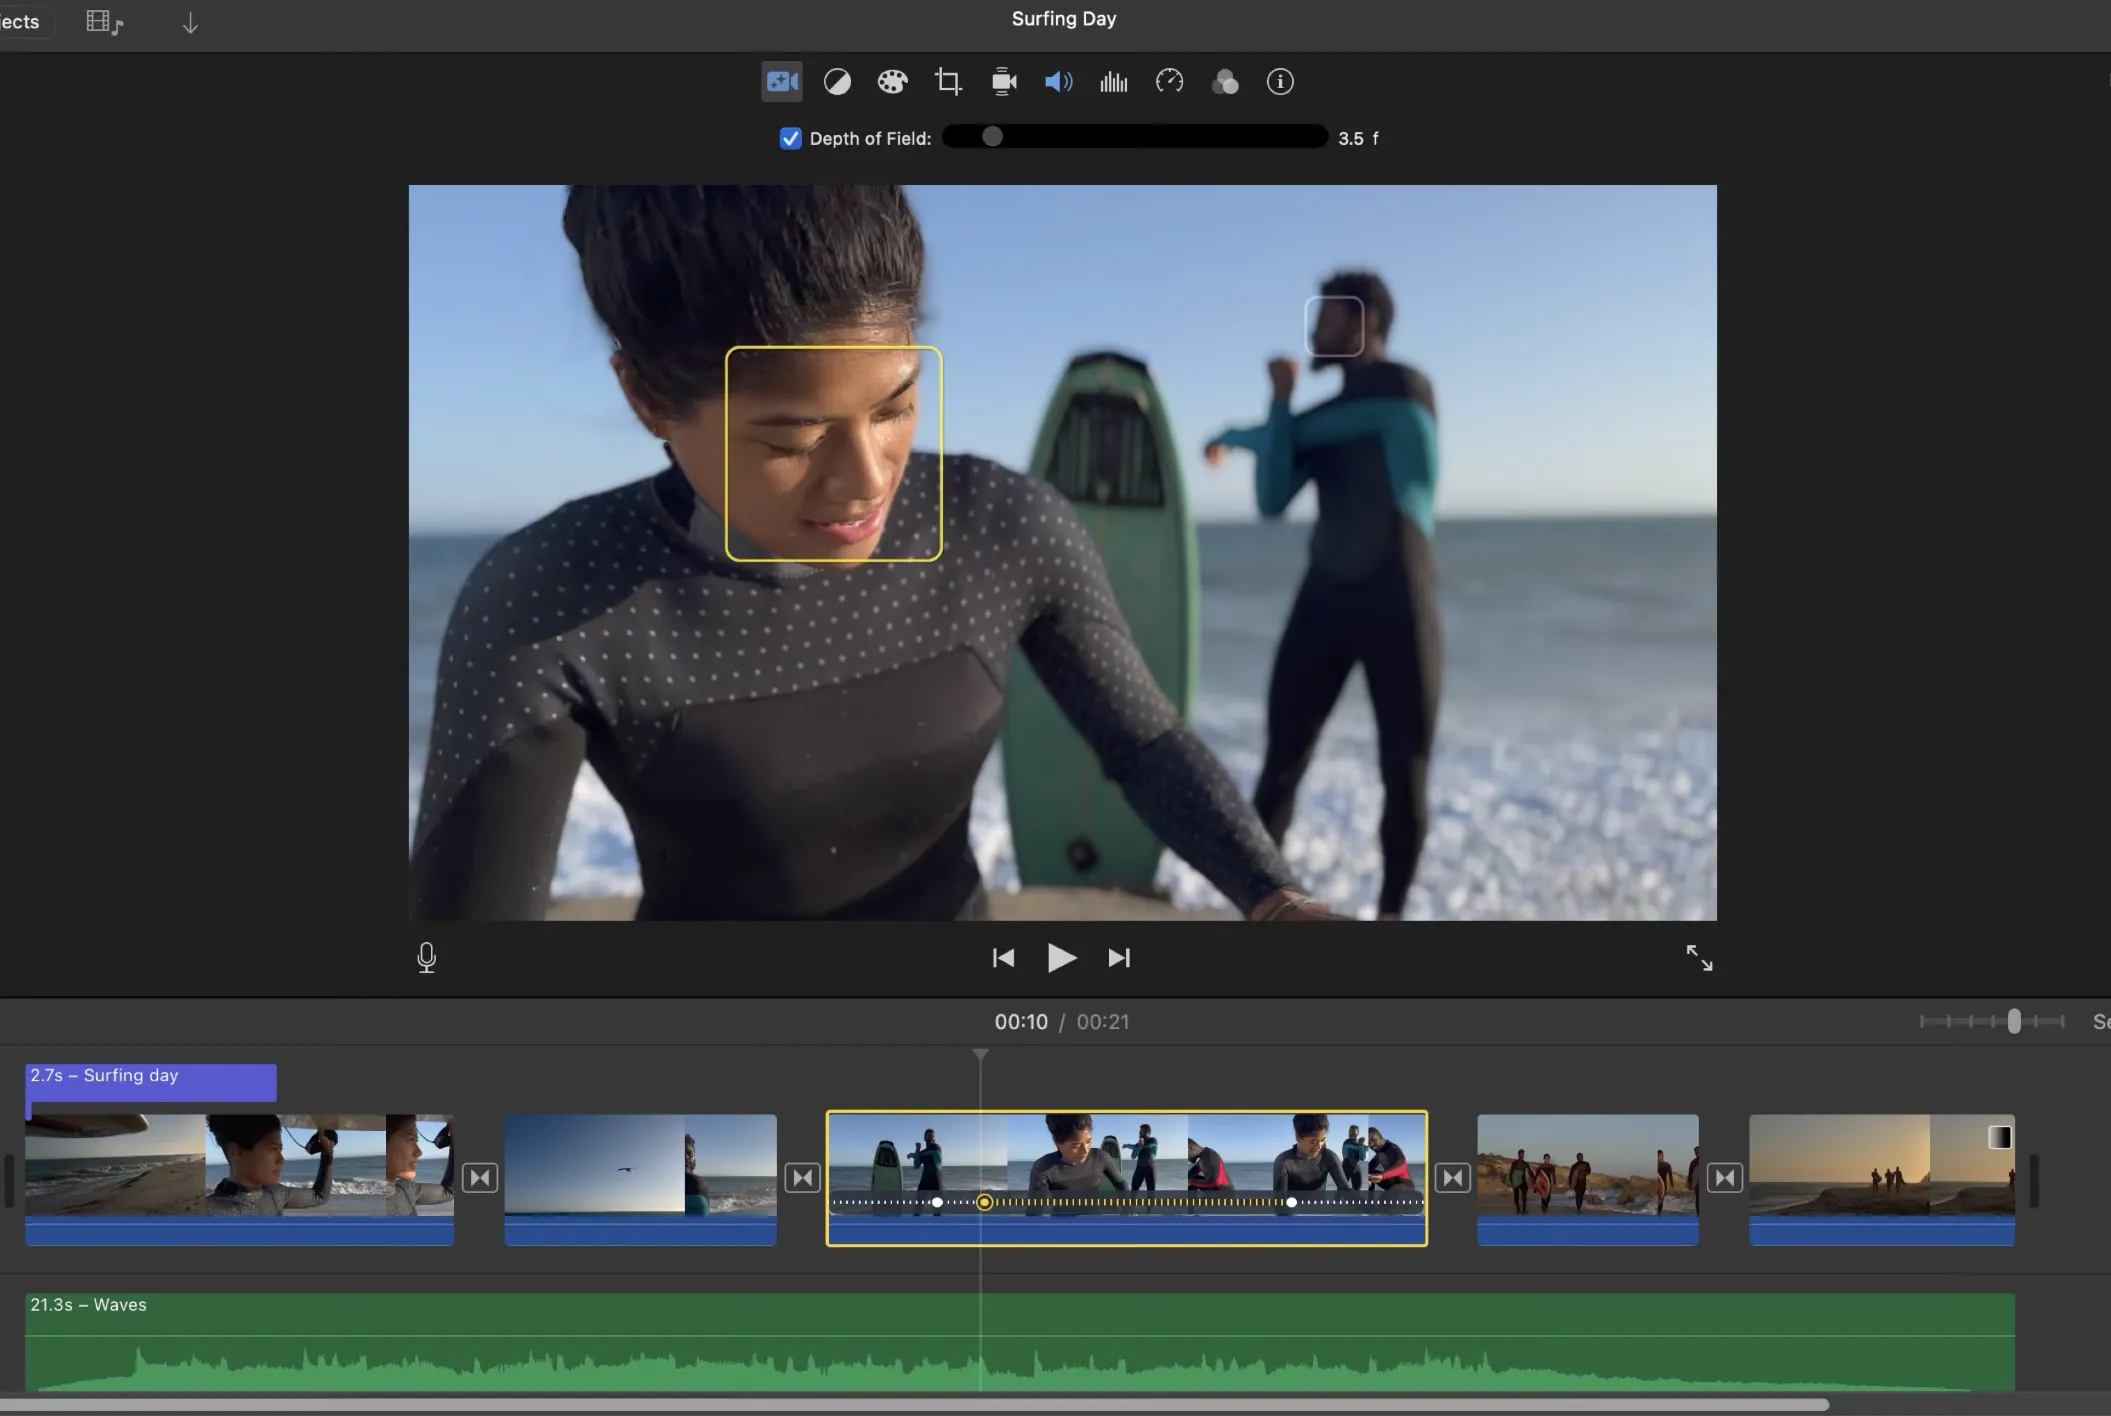Open the transition after the first clip
The image size is (2111, 1416).
[x=480, y=1178]
